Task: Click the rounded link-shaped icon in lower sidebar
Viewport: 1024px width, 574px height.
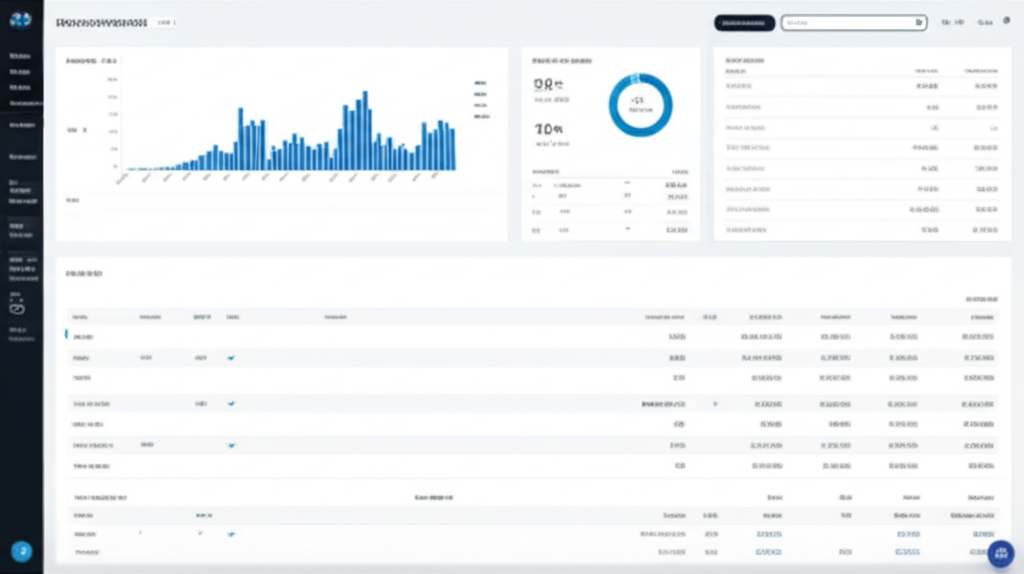Action: 18,305
